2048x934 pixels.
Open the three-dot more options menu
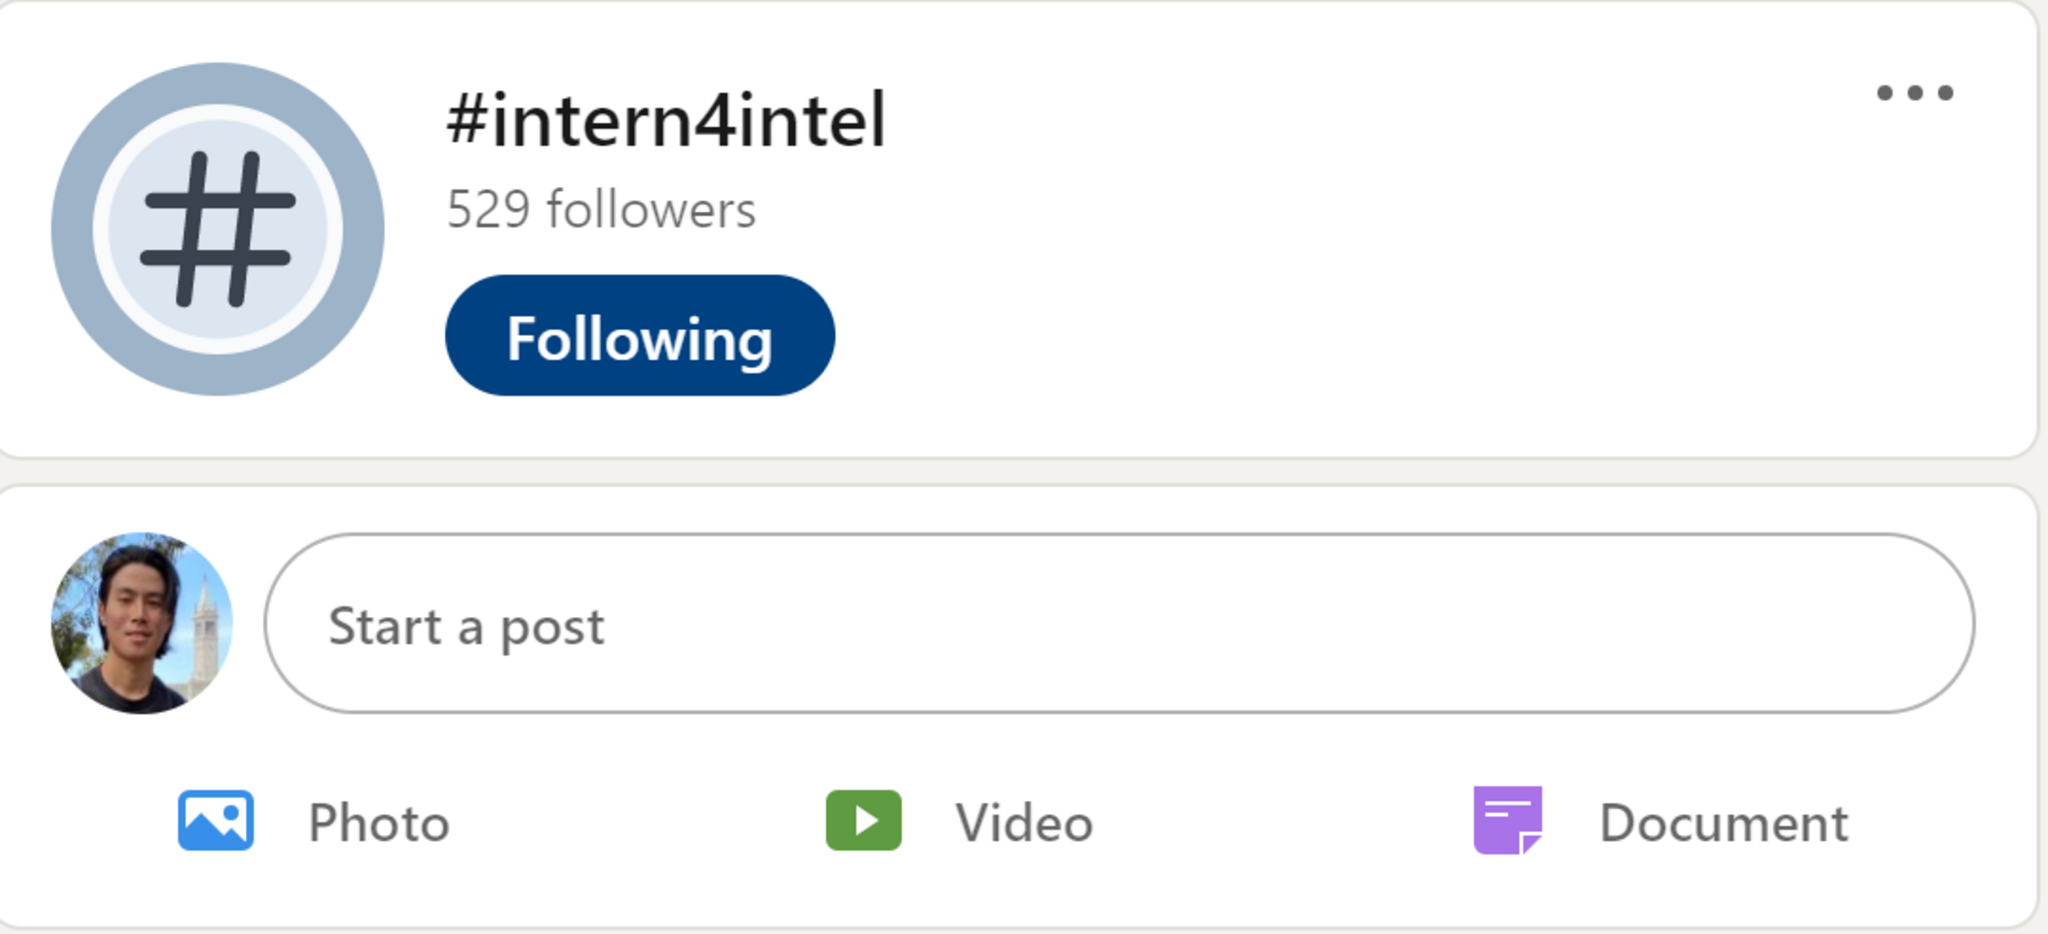[x=1914, y=93]
